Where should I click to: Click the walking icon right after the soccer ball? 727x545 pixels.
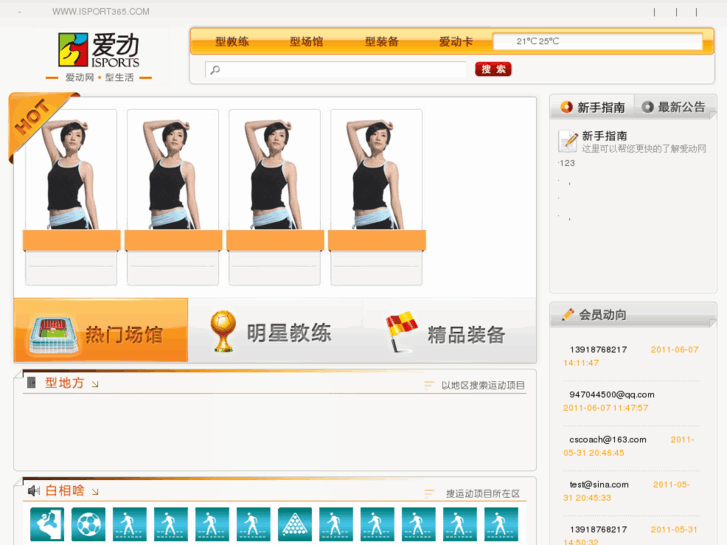130,524
